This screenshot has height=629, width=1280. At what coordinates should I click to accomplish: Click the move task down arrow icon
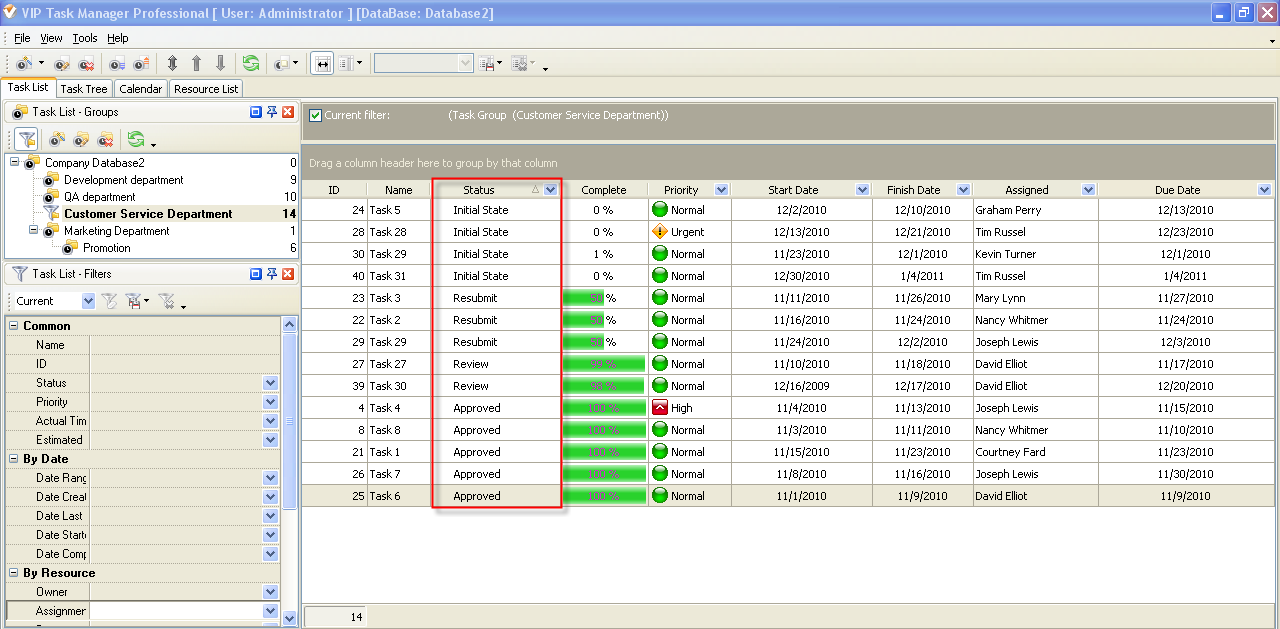(x=220, y=63)
